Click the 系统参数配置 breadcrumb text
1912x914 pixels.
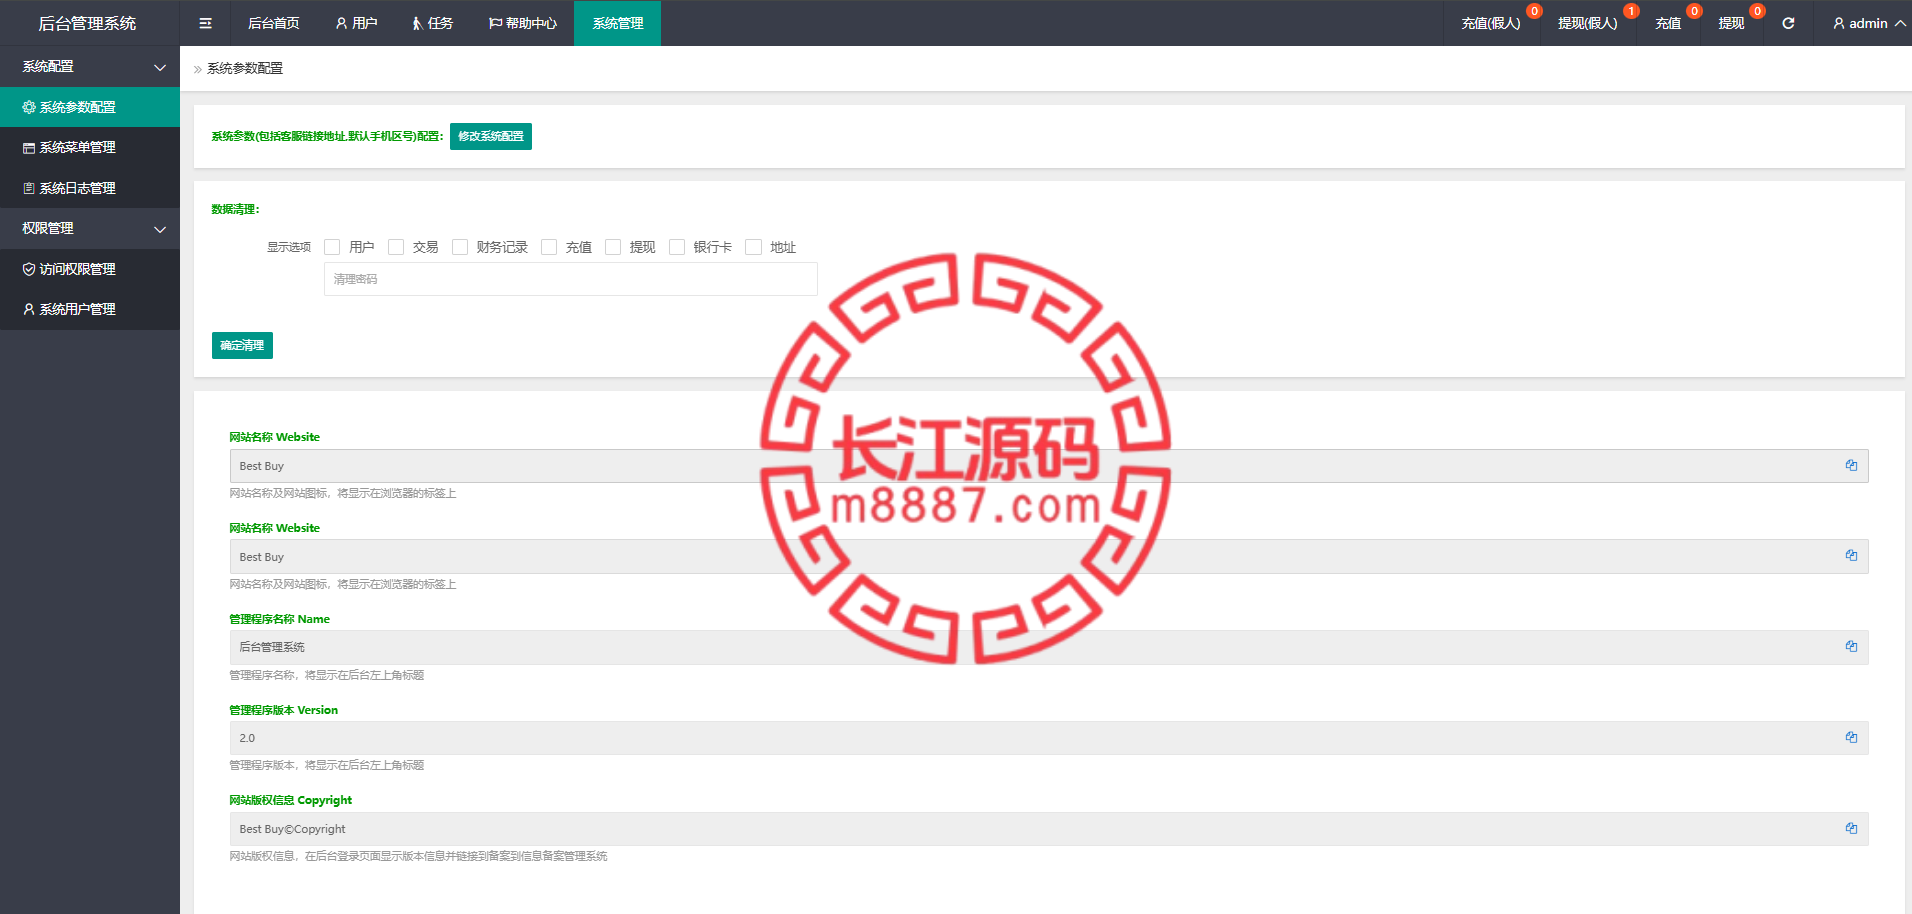click(x=245, y=68)
